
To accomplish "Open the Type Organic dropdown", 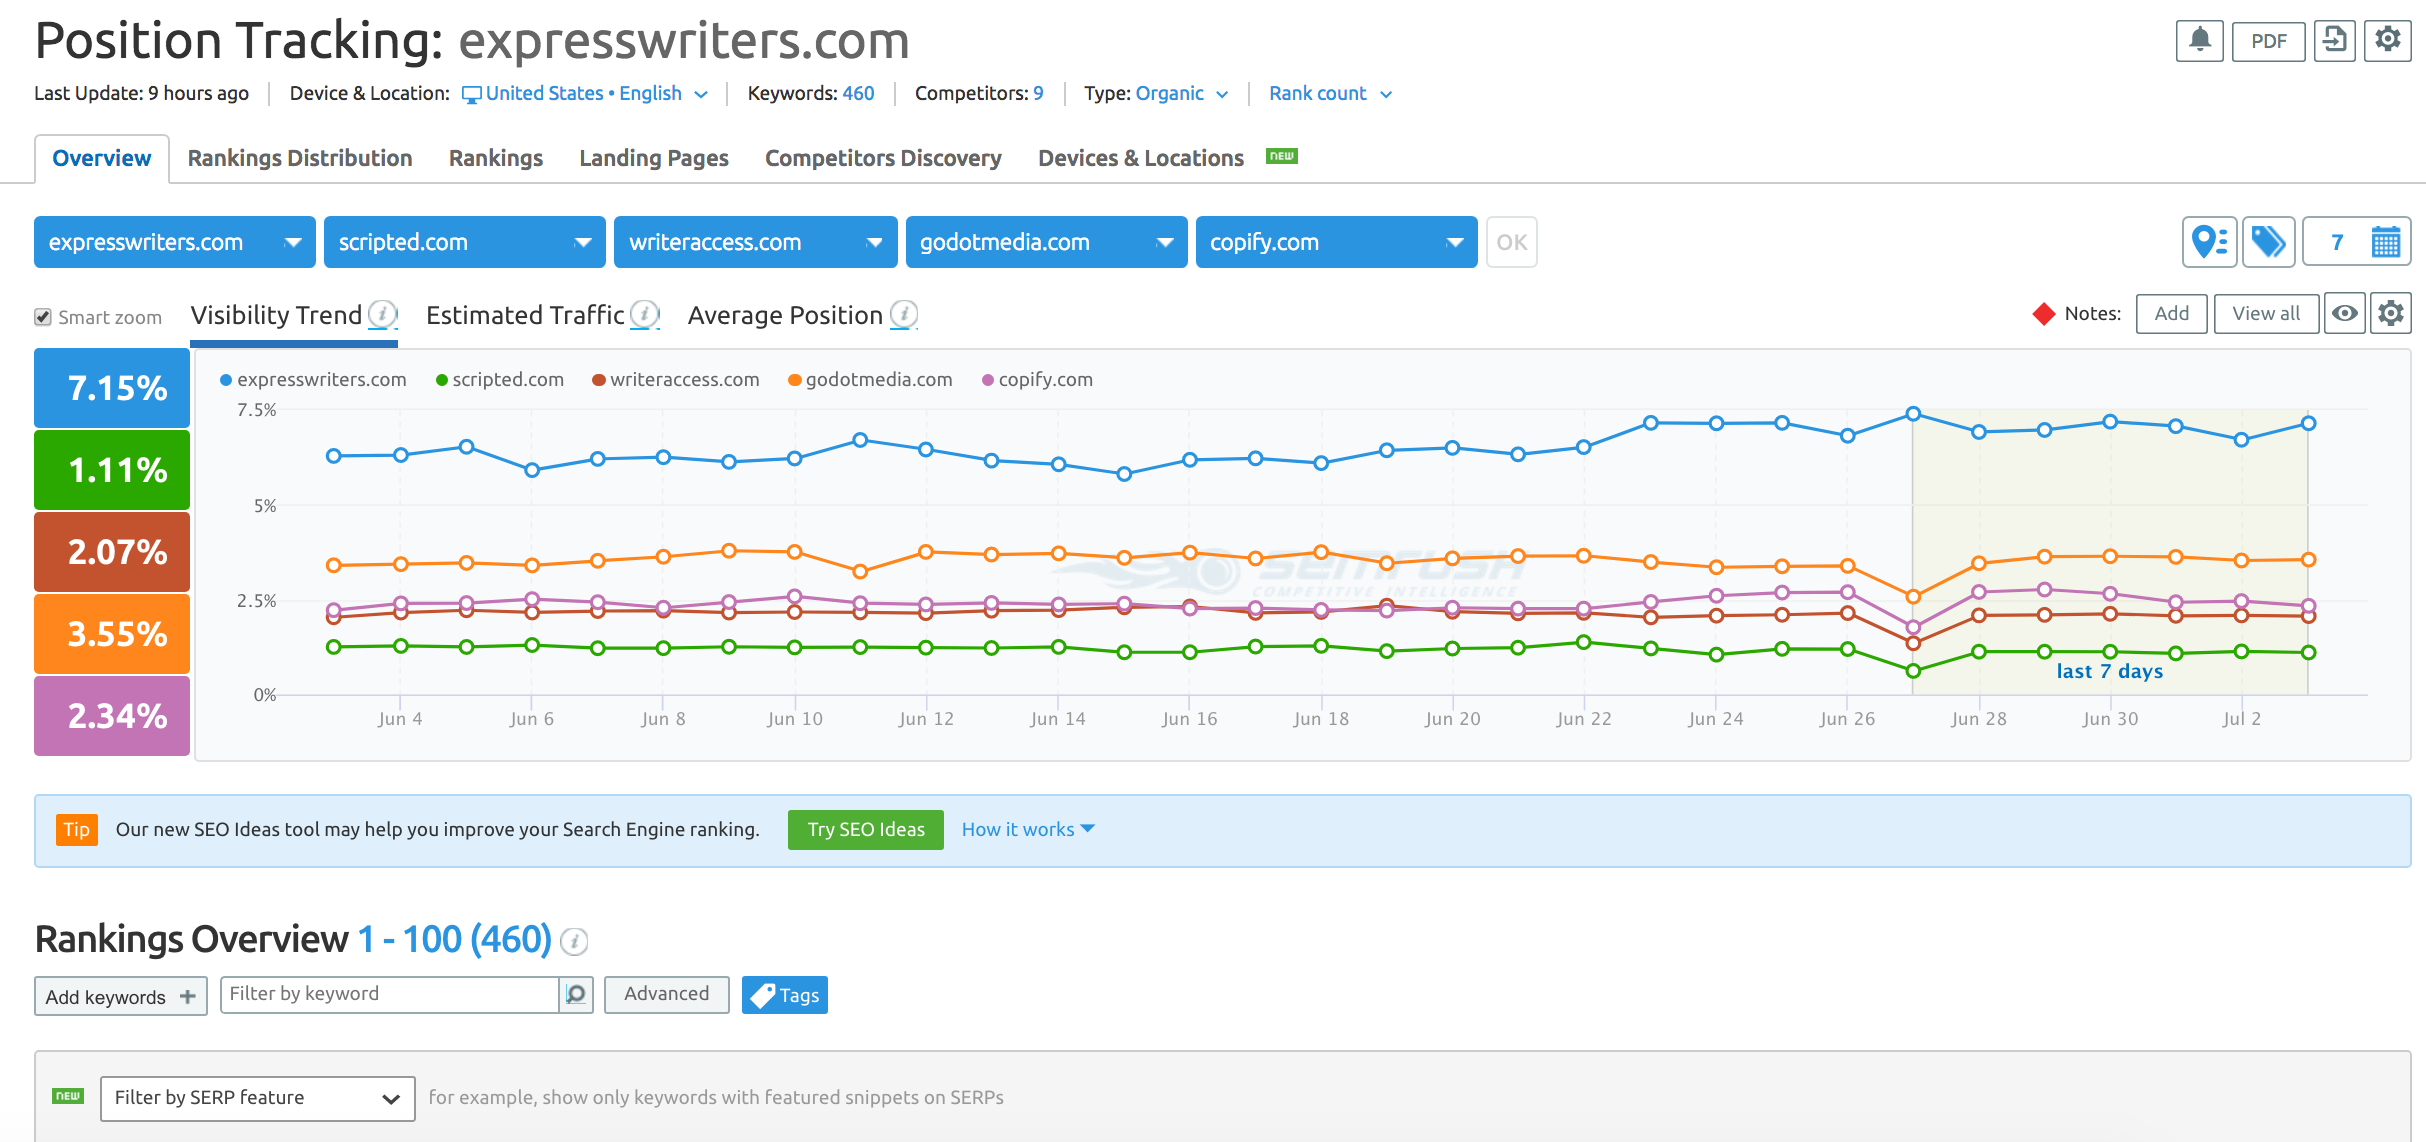I will [1181, 93].
